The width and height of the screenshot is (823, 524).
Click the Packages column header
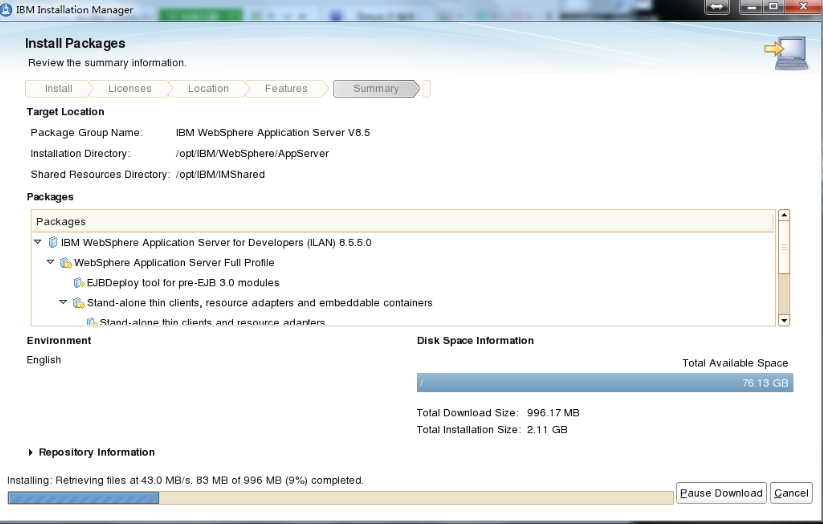[403, 222]
